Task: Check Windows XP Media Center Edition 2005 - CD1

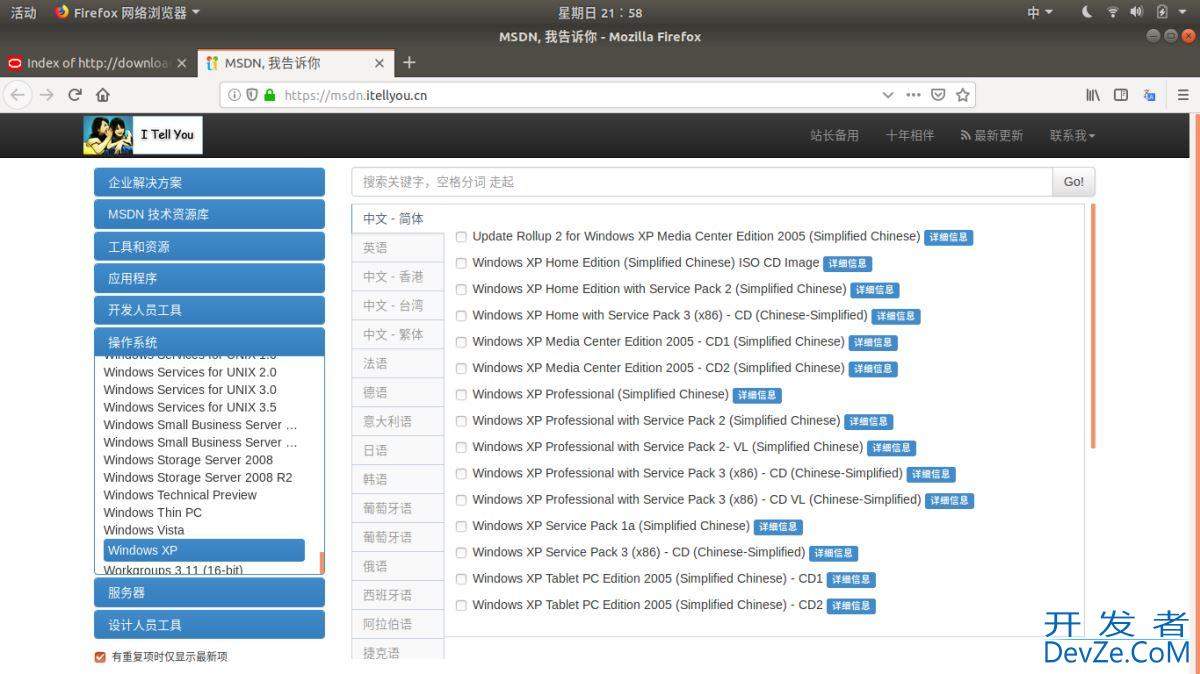Action: tap(461, 342)
